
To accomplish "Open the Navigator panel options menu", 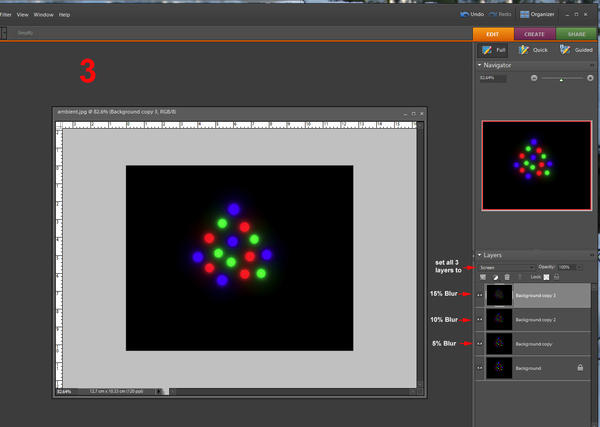I will tap(592, 65).
